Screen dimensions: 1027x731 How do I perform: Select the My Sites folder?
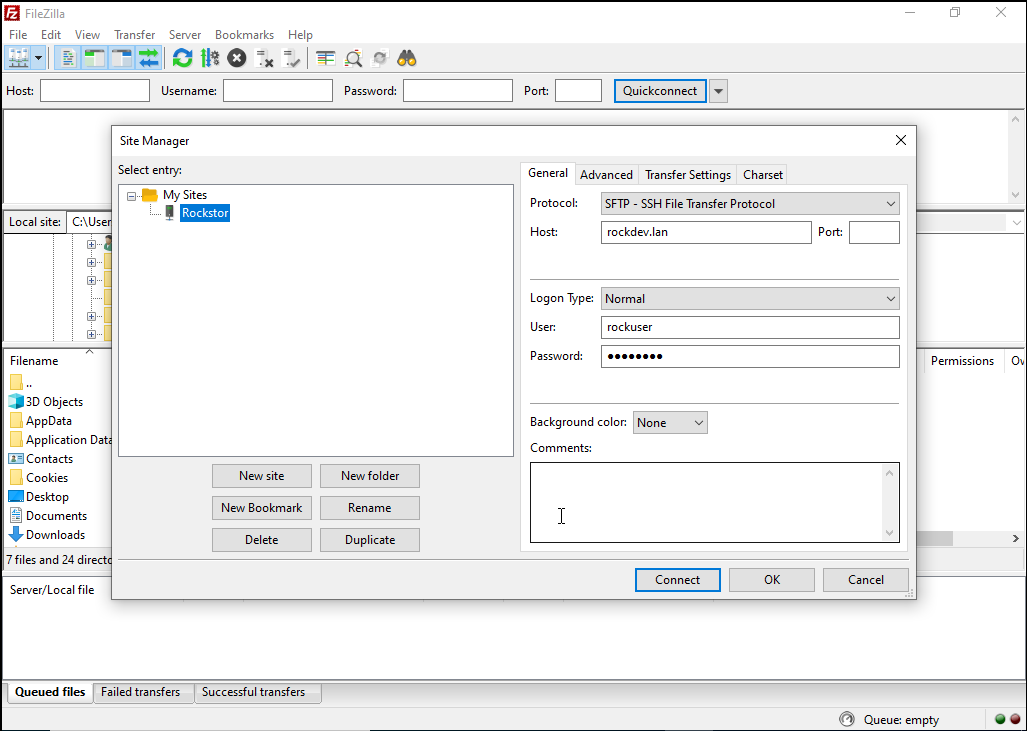tap(185, 195)
